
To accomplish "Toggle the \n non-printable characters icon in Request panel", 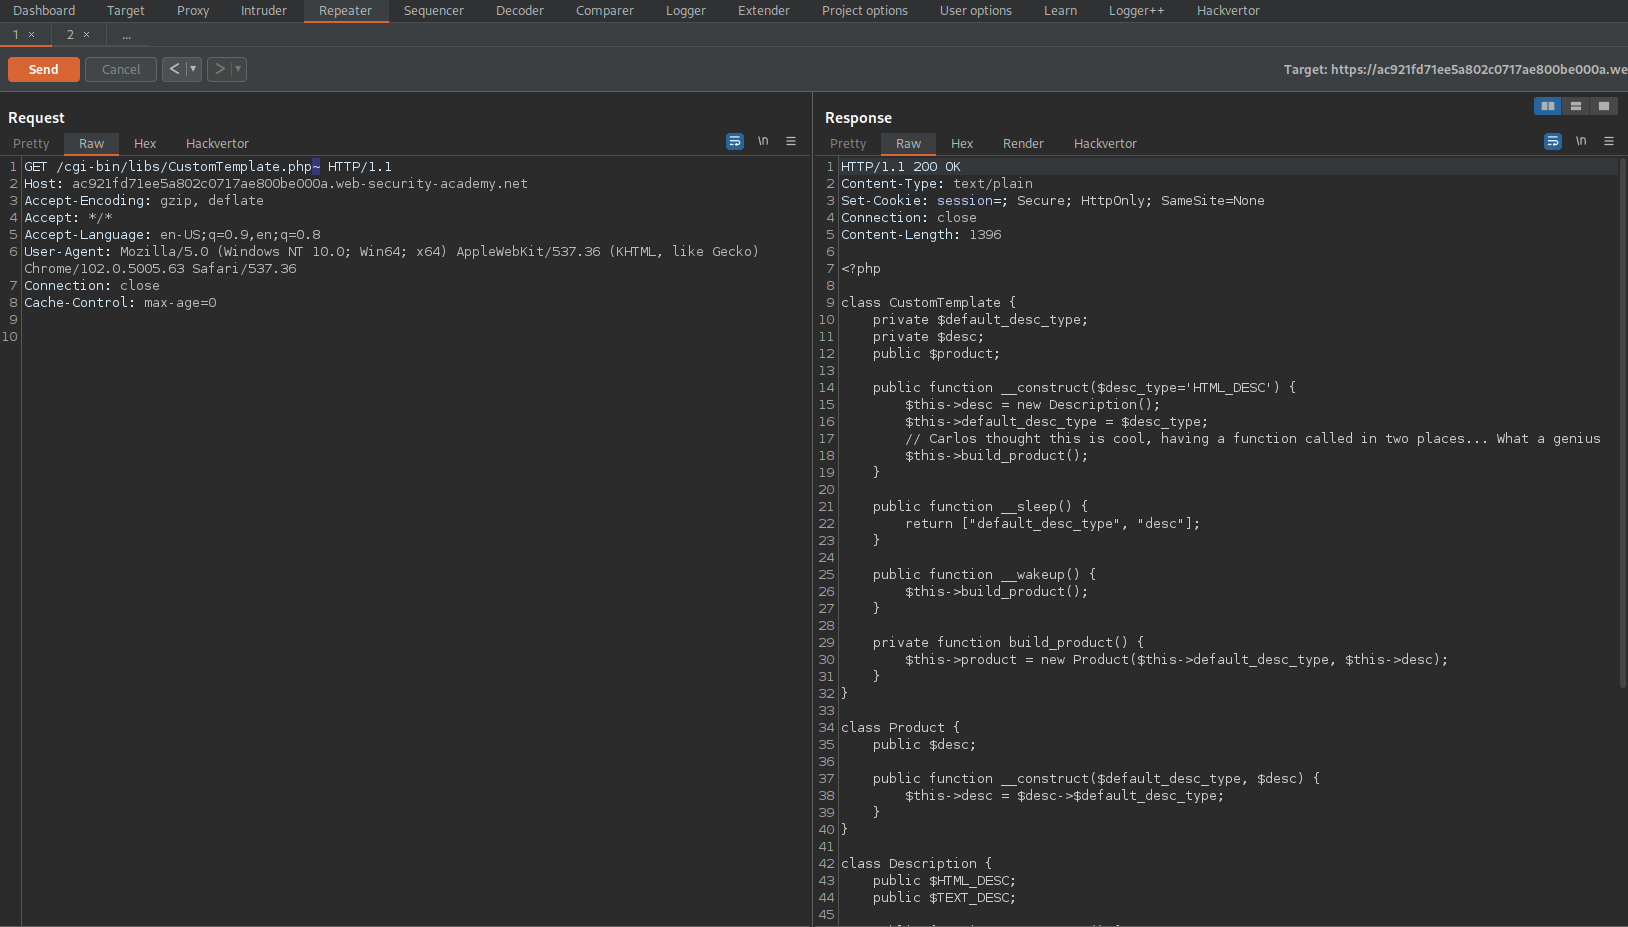I will click(763, 142).
